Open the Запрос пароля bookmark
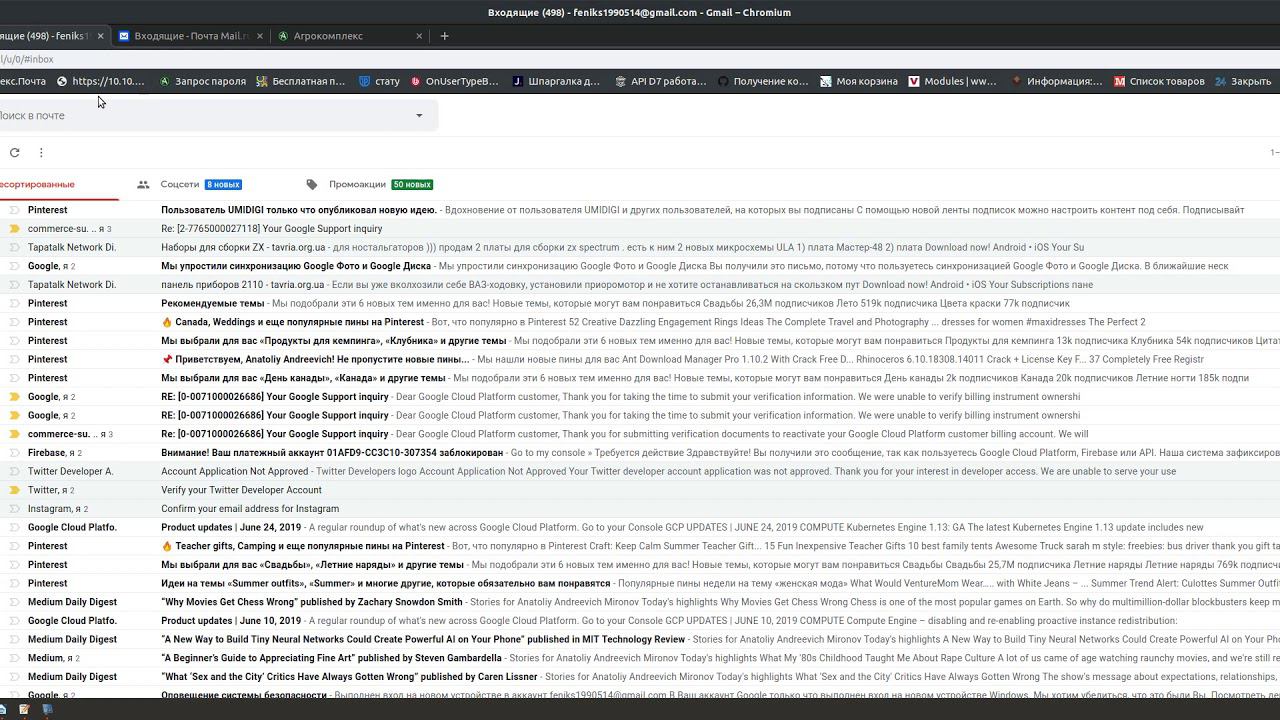 click(x=202, y=82)
